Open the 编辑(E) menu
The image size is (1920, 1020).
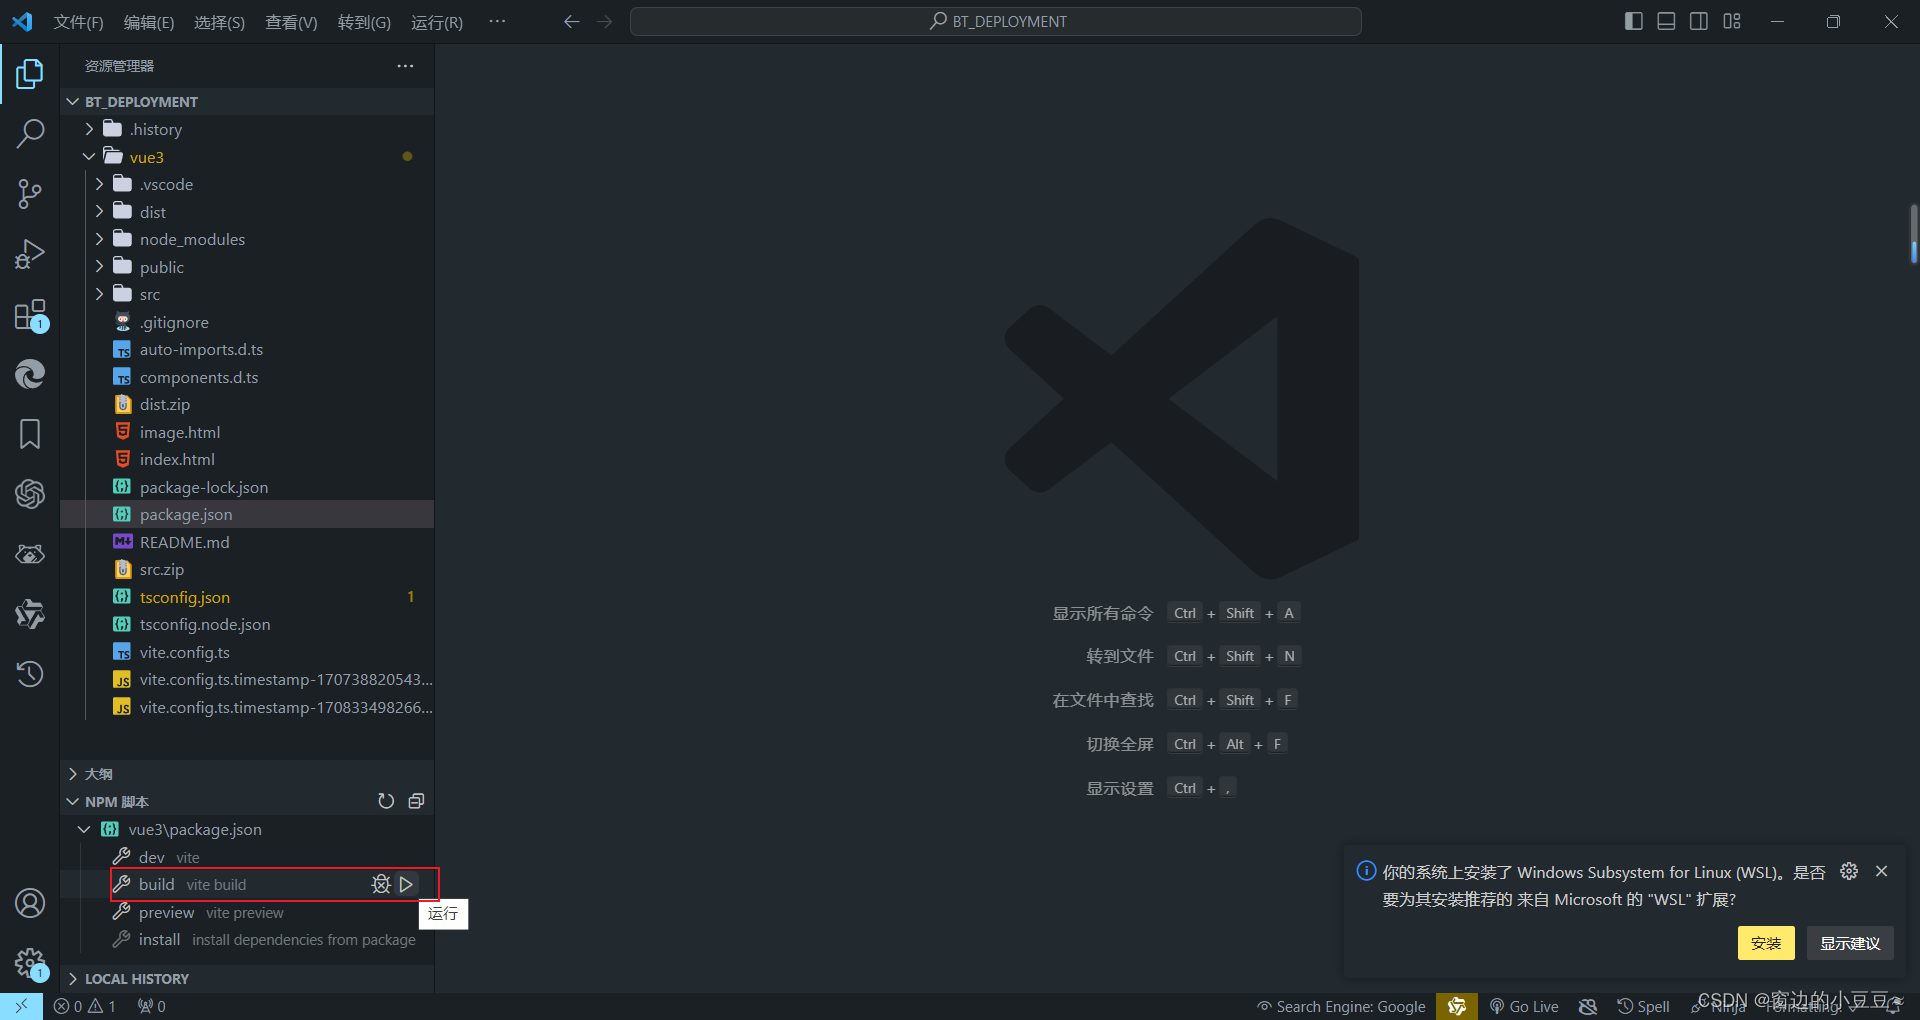click(x=149, y=22)
